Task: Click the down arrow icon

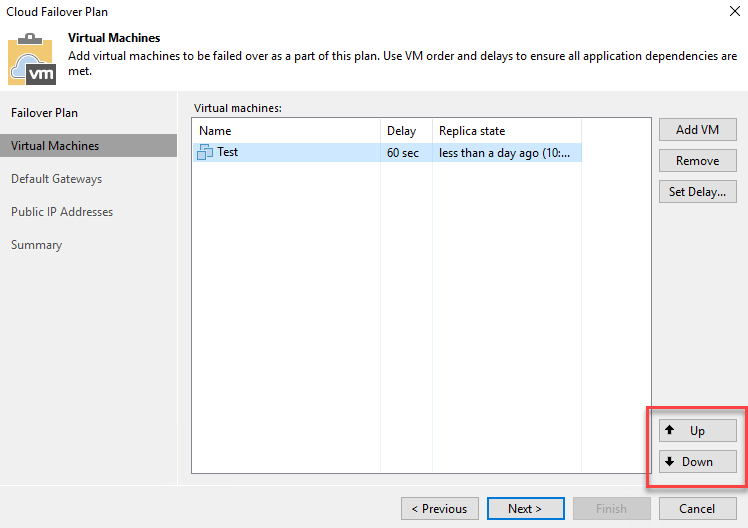Action: coord(669,461)
